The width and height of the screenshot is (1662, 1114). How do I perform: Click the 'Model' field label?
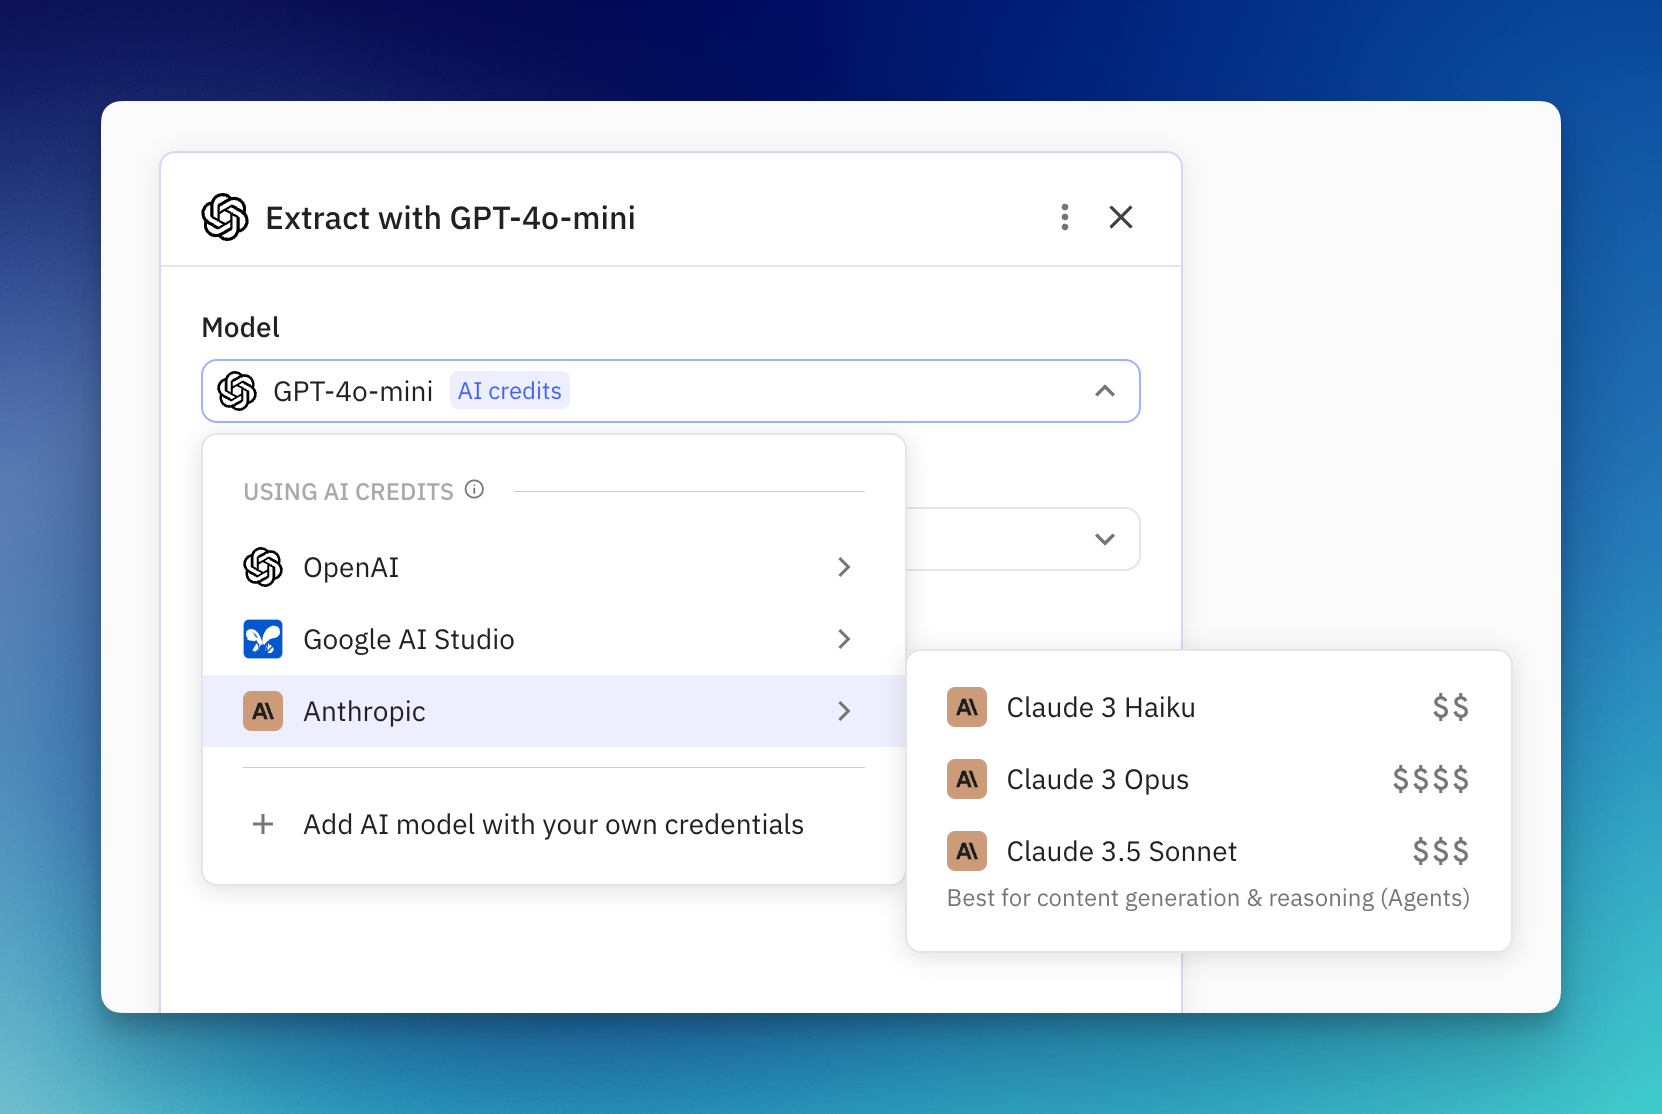[x=241, y=327]
